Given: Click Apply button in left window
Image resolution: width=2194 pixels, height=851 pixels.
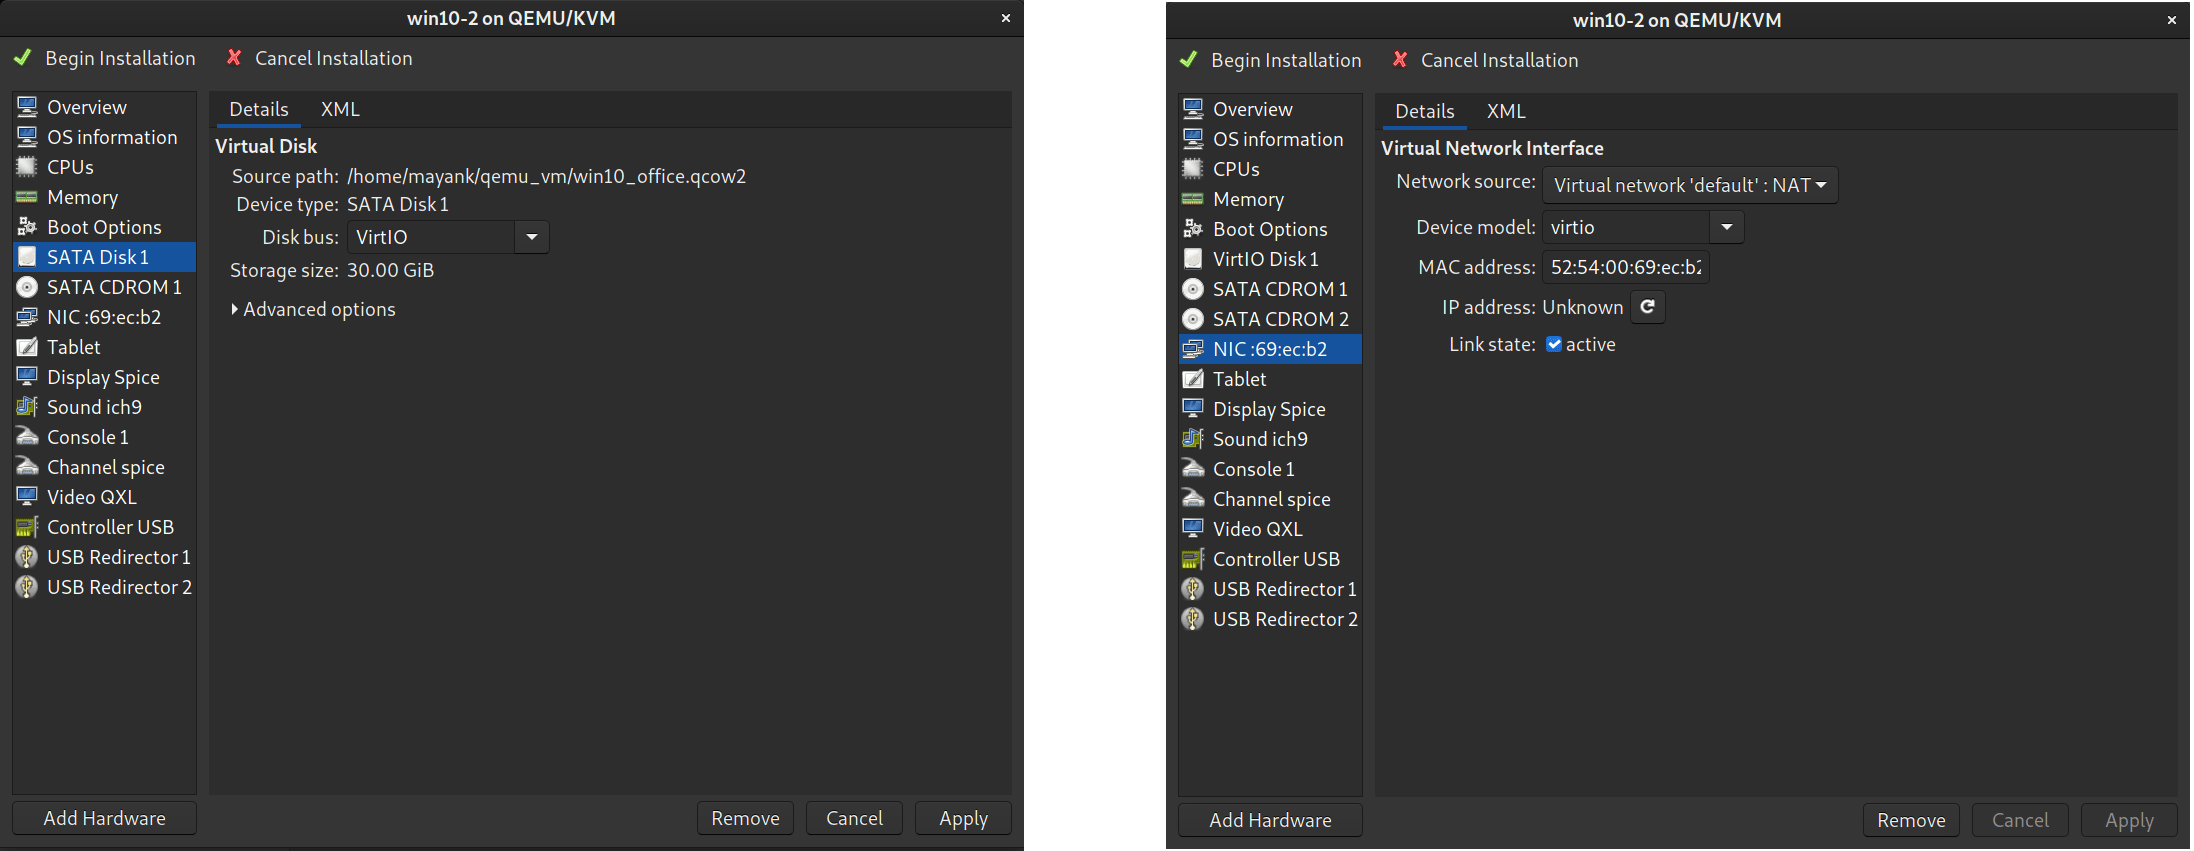Looking at the screenshot, I should 963,818.
